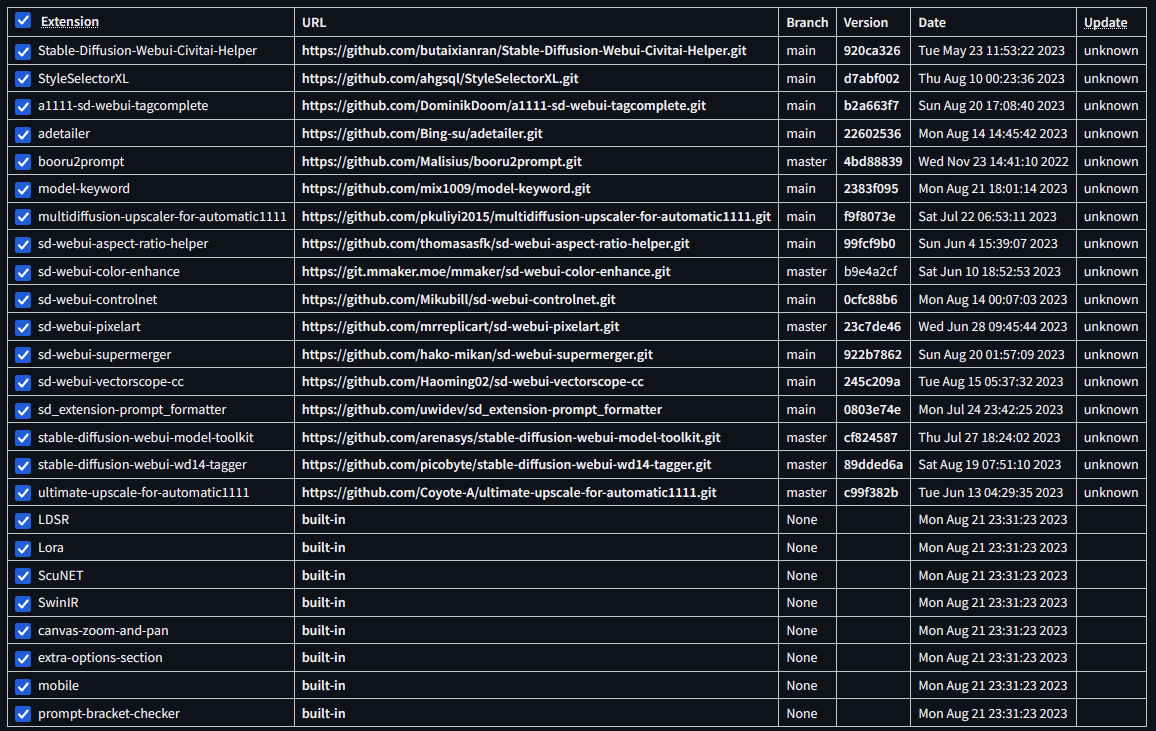
Task: Disable the adetailer extension
Action: [x=22, y=133]
